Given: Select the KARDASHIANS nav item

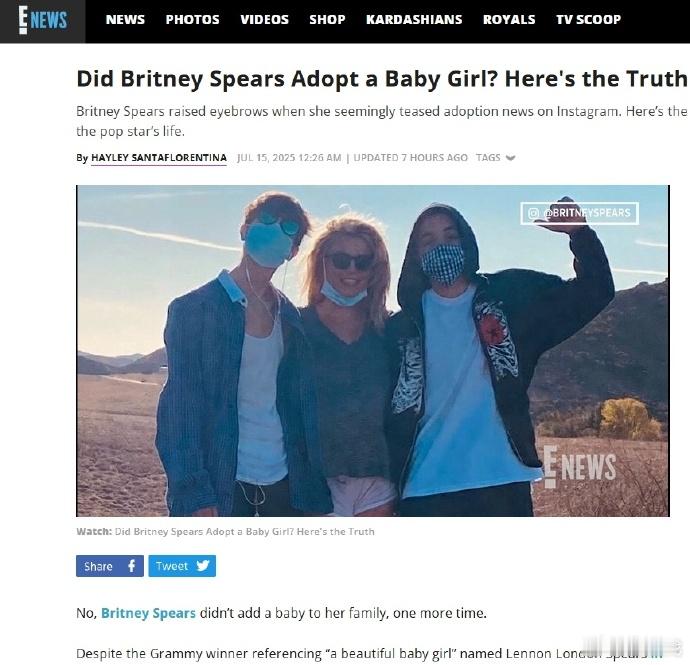Looking at the screenshot, I should (414, 19).
